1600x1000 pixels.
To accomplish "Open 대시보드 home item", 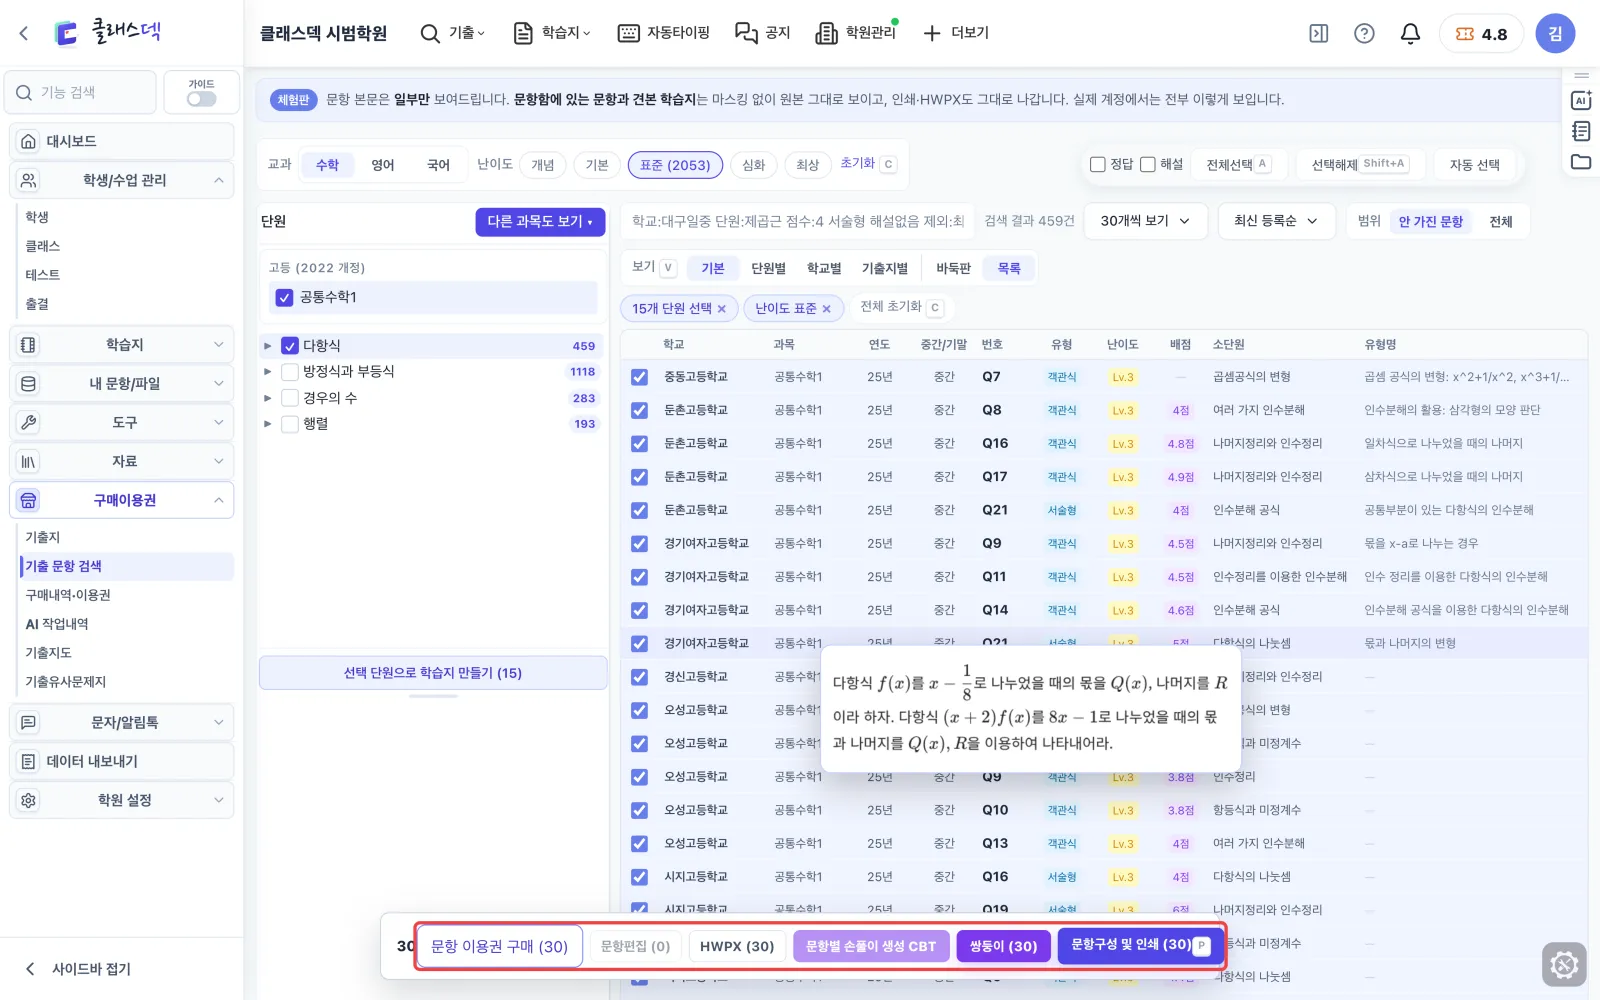I will tap(122, 141).
